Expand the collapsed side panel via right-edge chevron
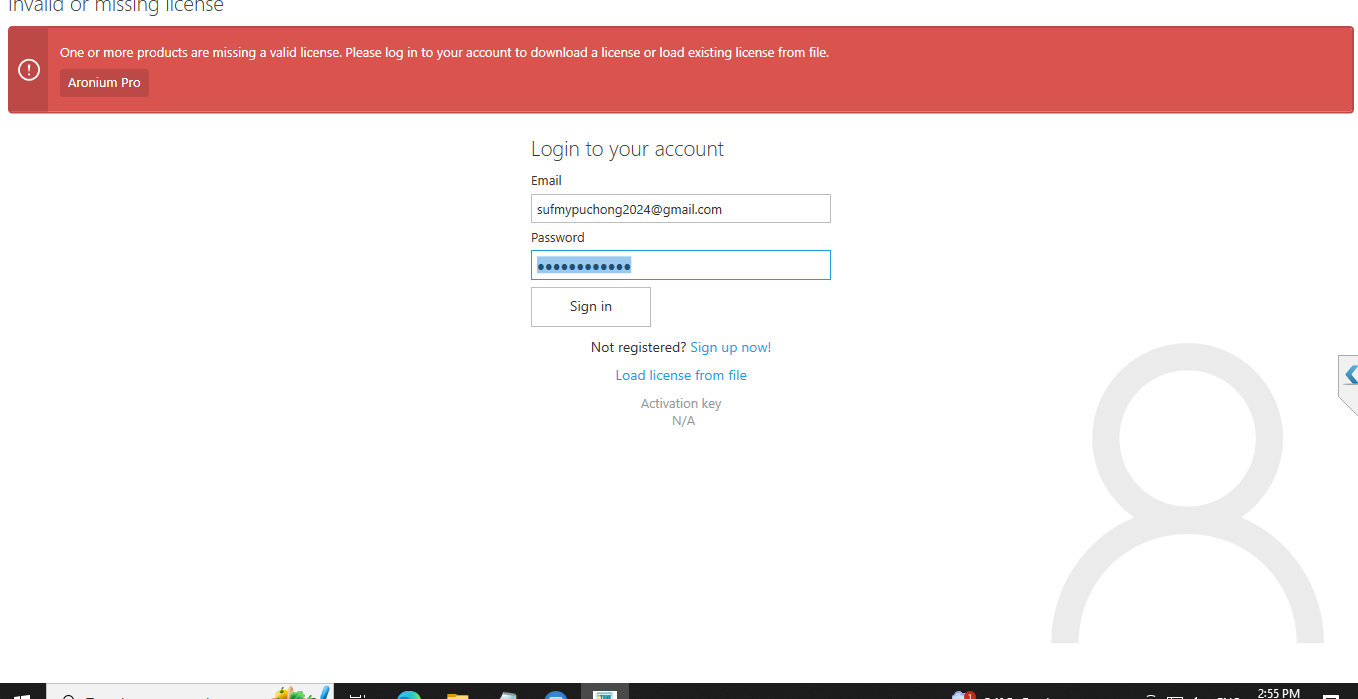1358x699 pixels. coord(1350,376)
